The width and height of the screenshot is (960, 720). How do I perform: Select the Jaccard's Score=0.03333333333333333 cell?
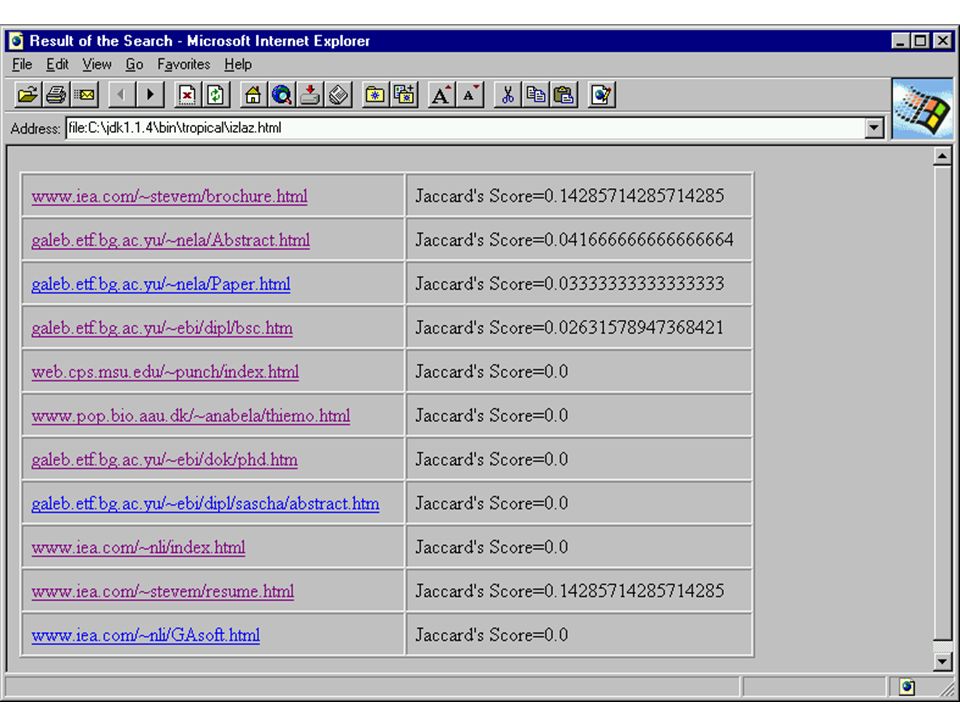(x=579, y=284)
